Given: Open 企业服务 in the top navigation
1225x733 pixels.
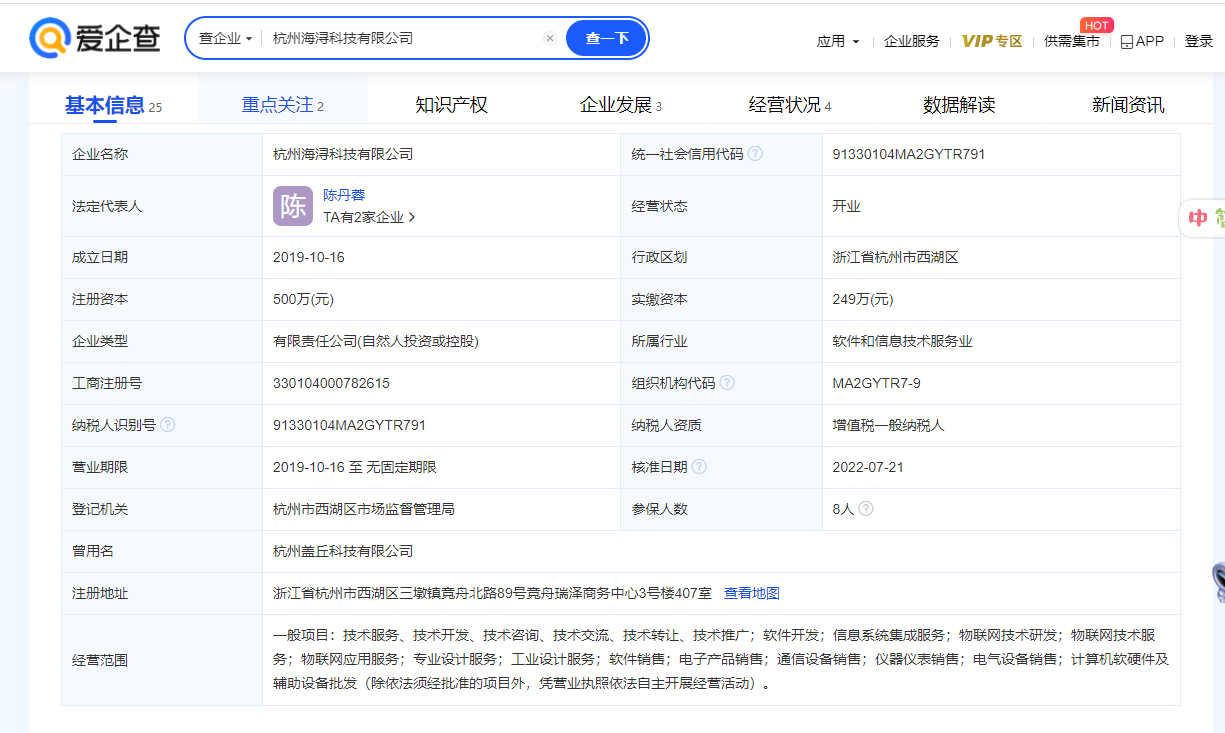Looking at the screenshot, I should (x=912, y=41).
